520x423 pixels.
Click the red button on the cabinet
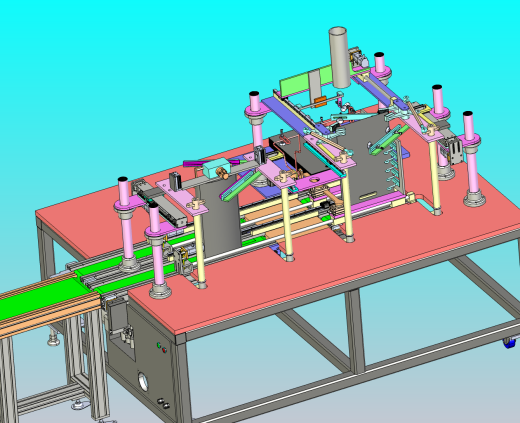click(x=164, y=350)
